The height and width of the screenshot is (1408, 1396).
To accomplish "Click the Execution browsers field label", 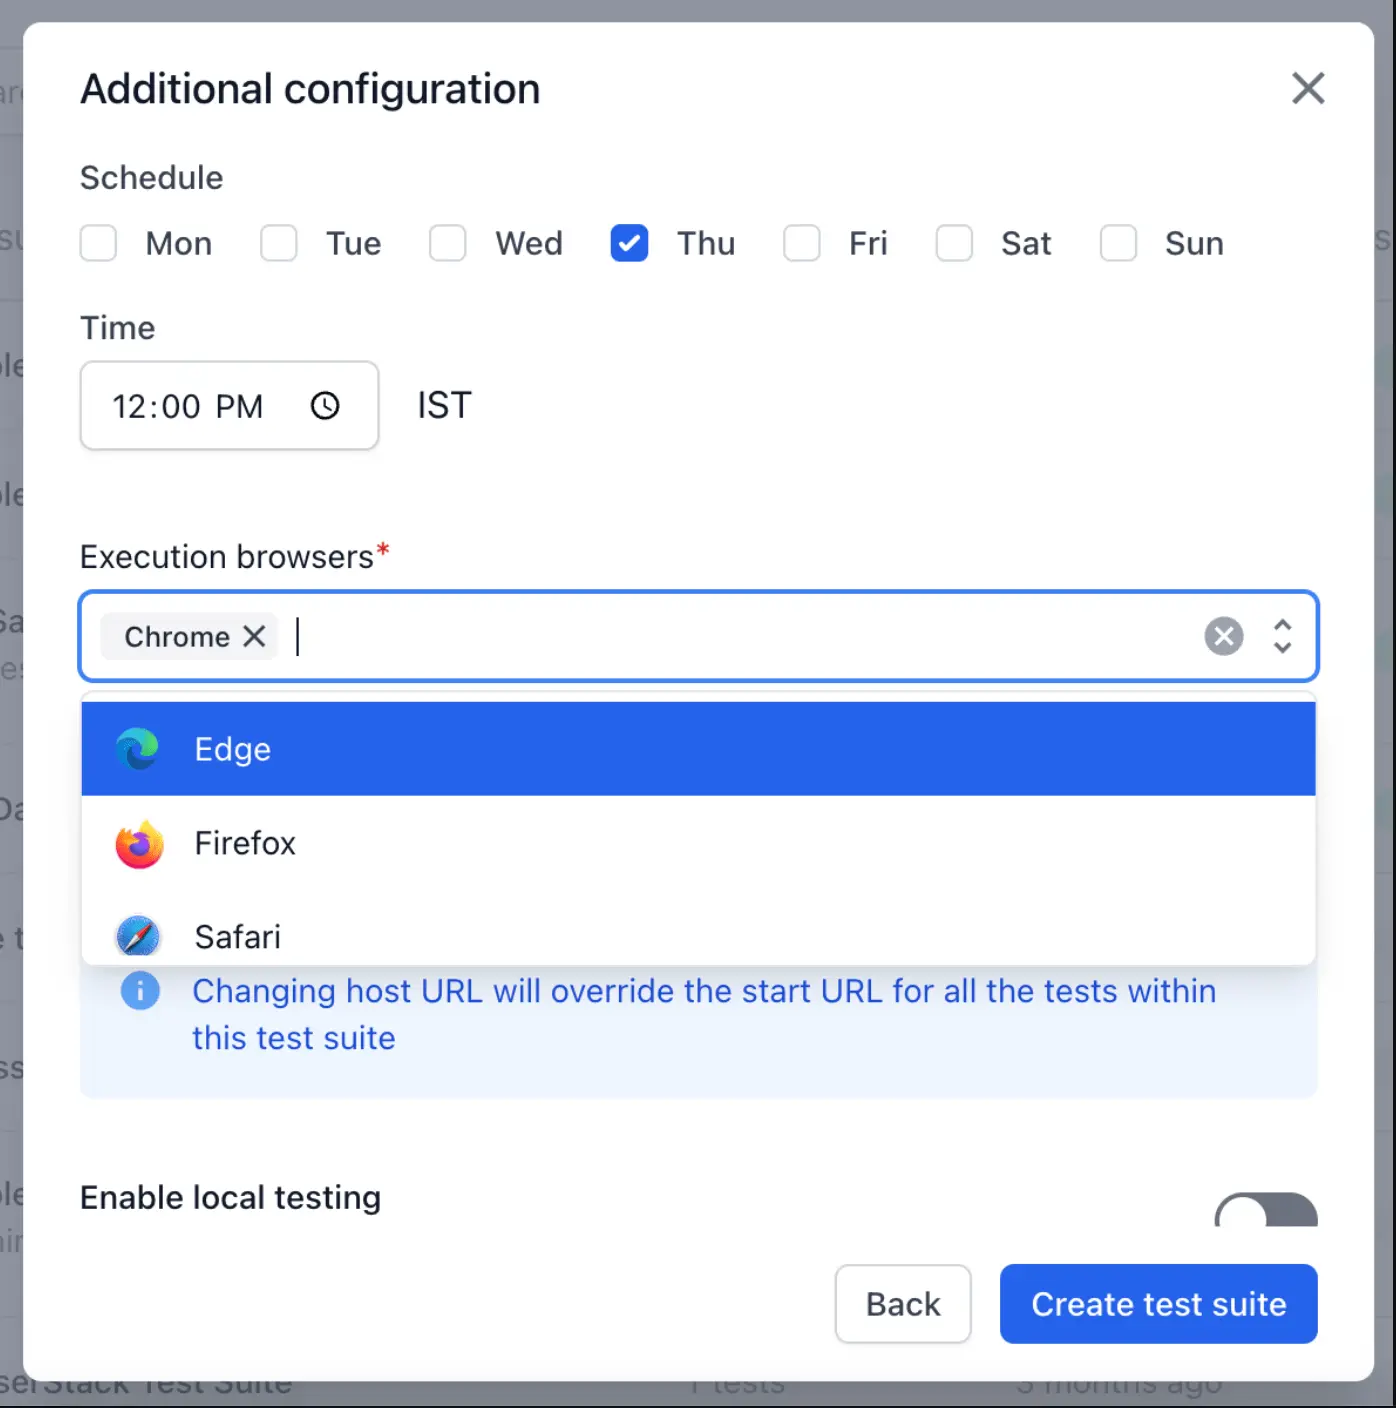I will point(234,556).
